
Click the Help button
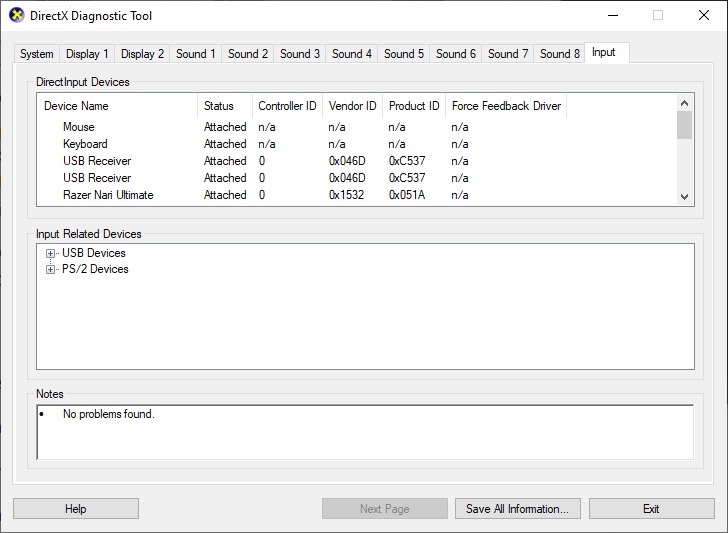click(x=76, y=509)
